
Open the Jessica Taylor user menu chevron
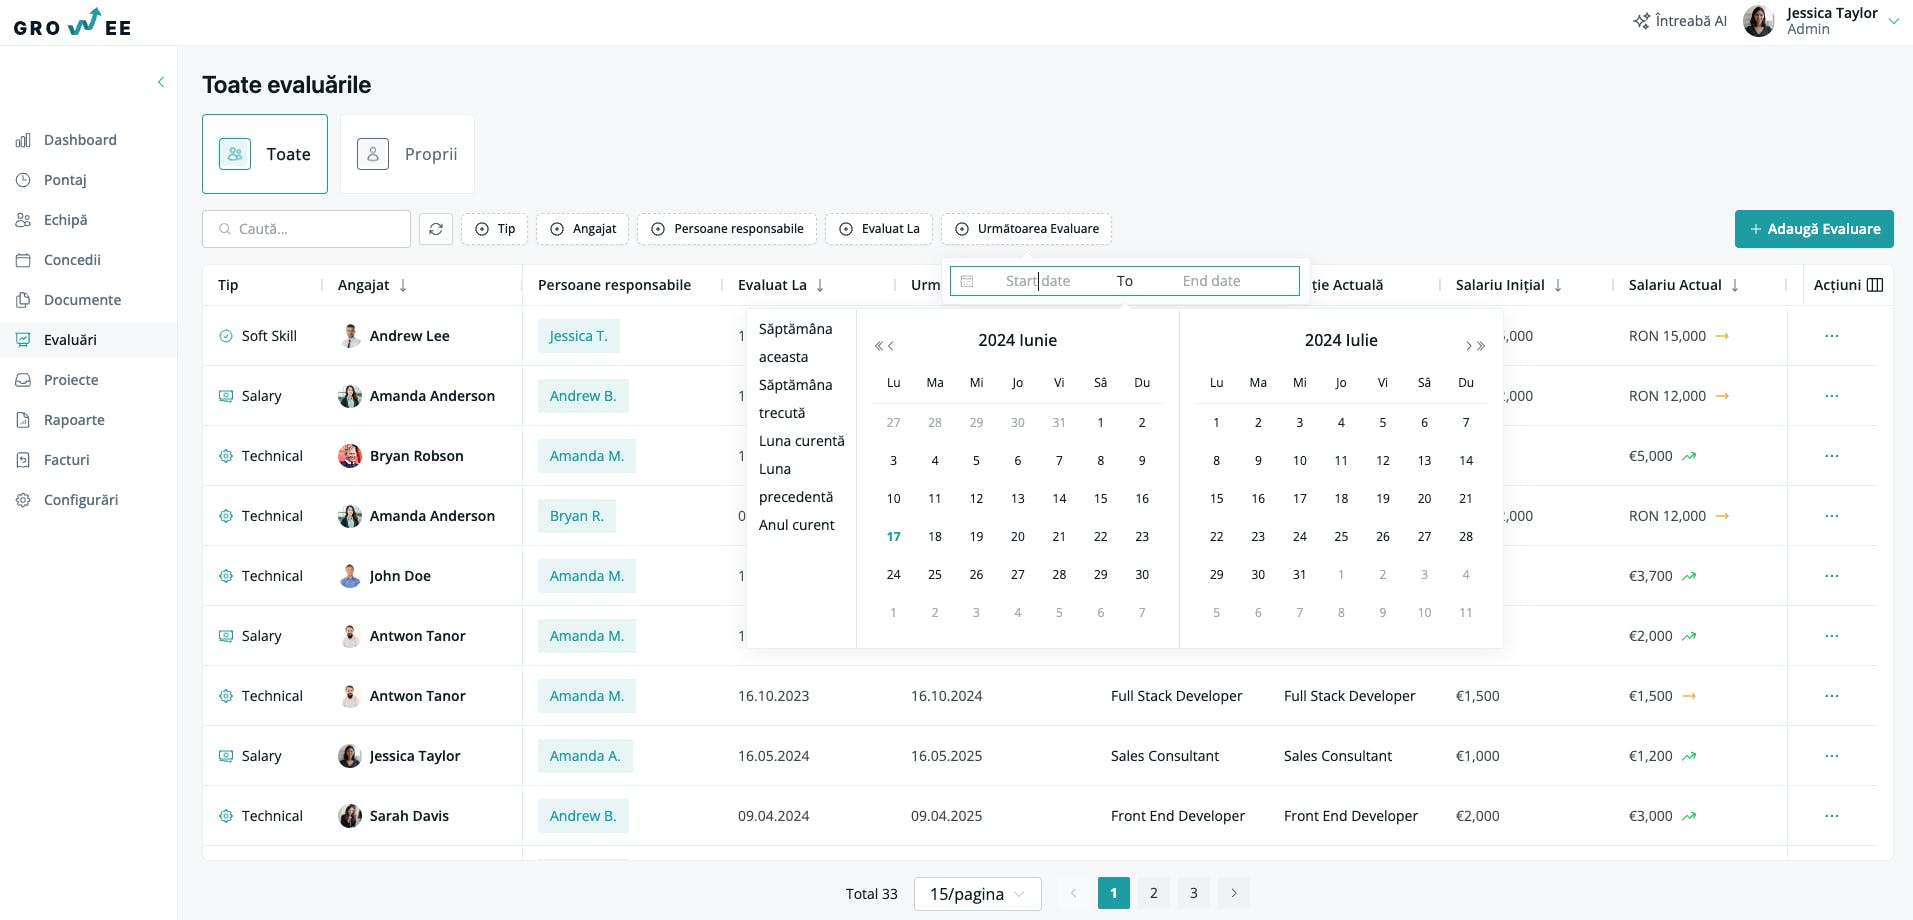coord(1893,21)
